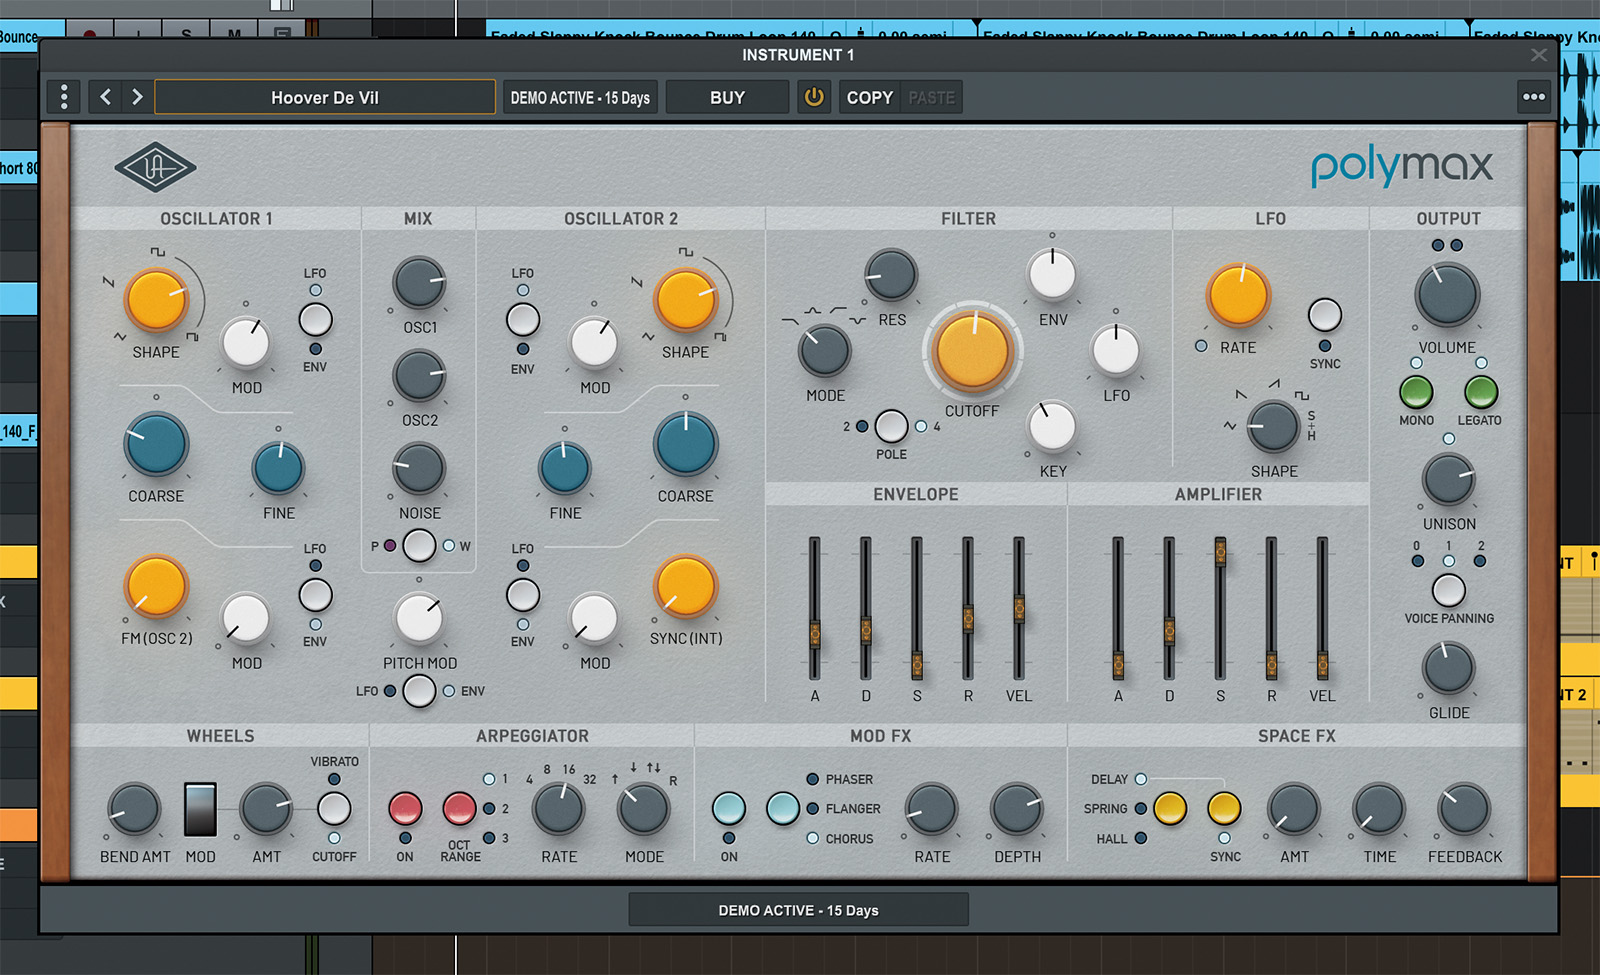The height and width of the screenshot is (975, 1600).
Task: Toggle the LEGATO green button
Action: coord(1480,392)
